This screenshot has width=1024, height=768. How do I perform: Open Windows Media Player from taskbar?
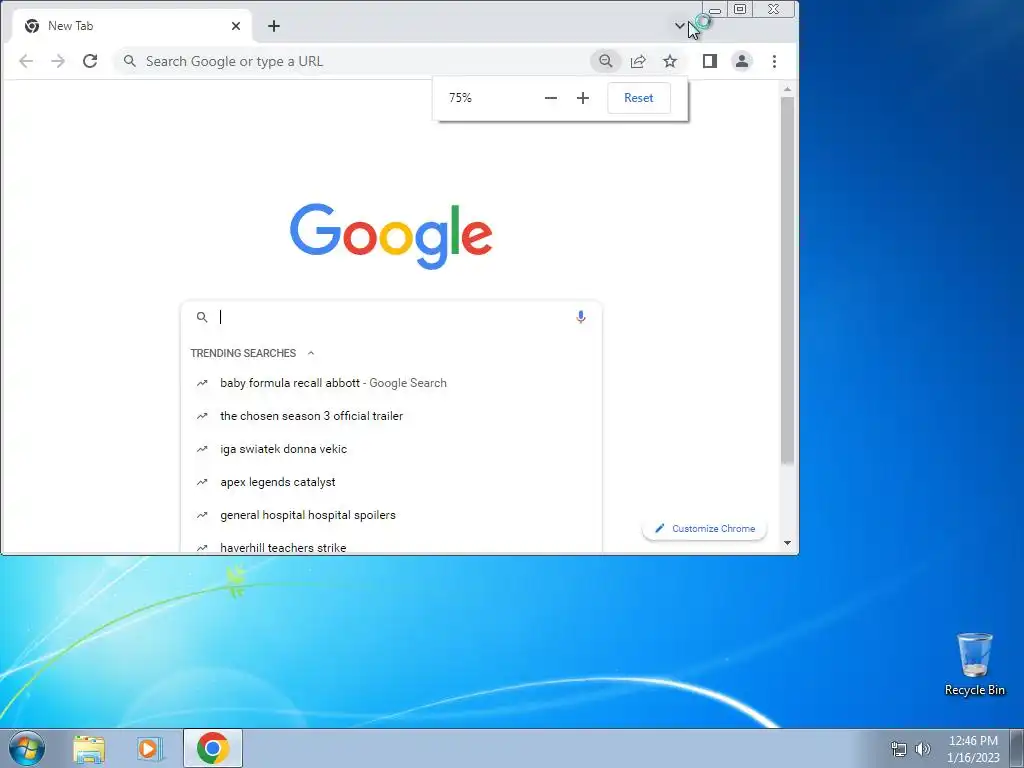(150, 748)
